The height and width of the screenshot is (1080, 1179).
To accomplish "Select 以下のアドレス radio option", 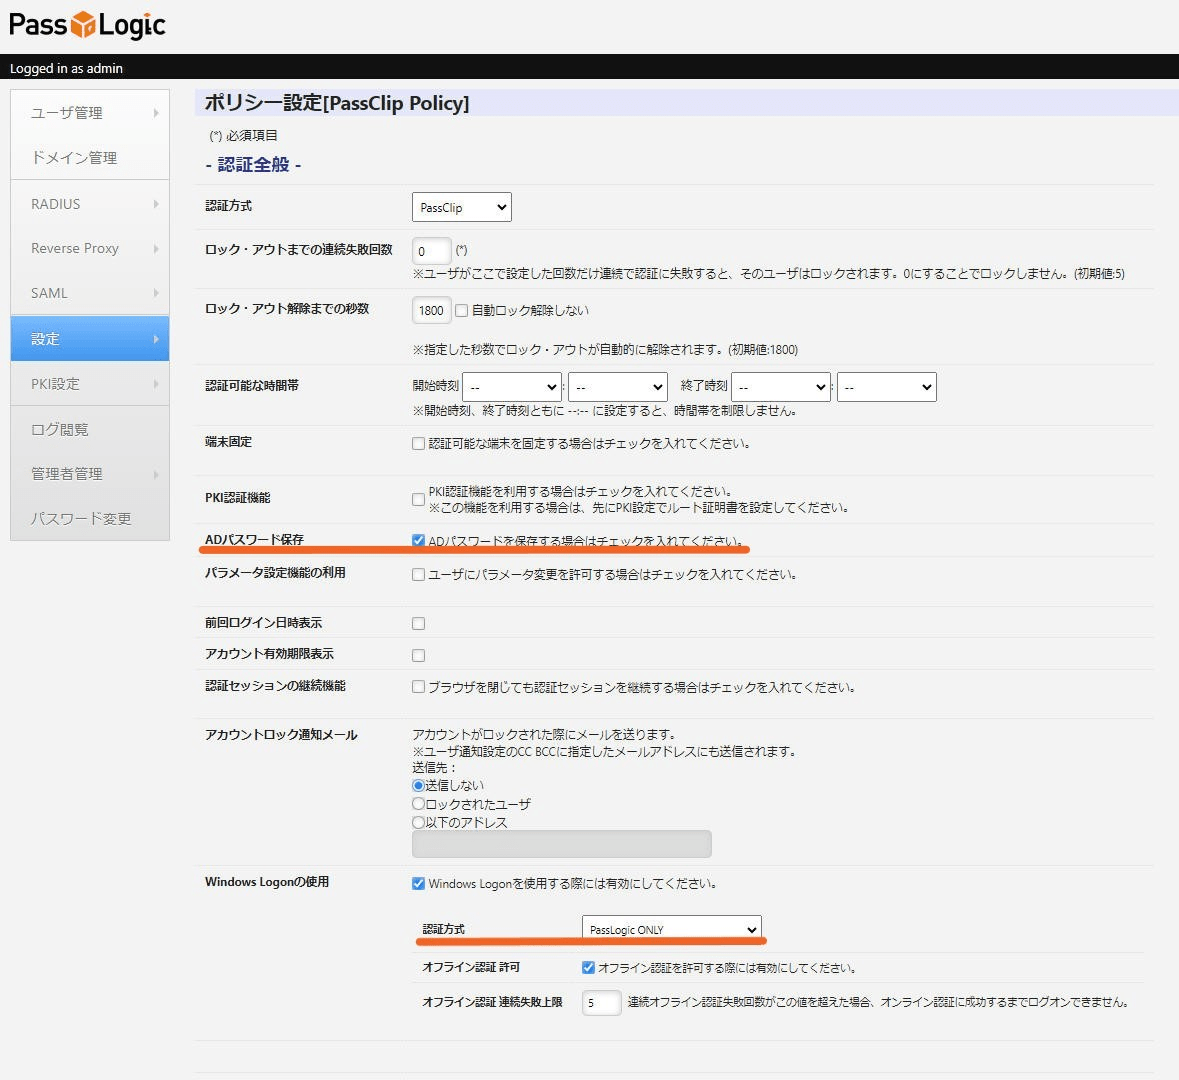I will point(419,822).
